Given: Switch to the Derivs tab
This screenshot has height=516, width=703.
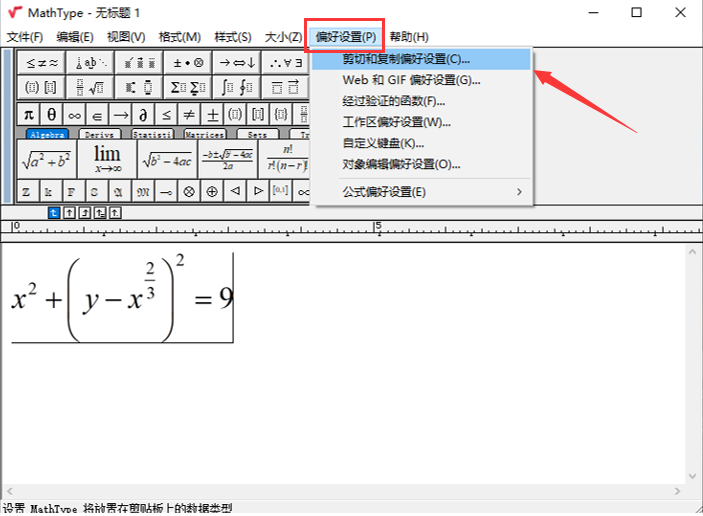Looking at the screenshot, I should tap(100, 134).
